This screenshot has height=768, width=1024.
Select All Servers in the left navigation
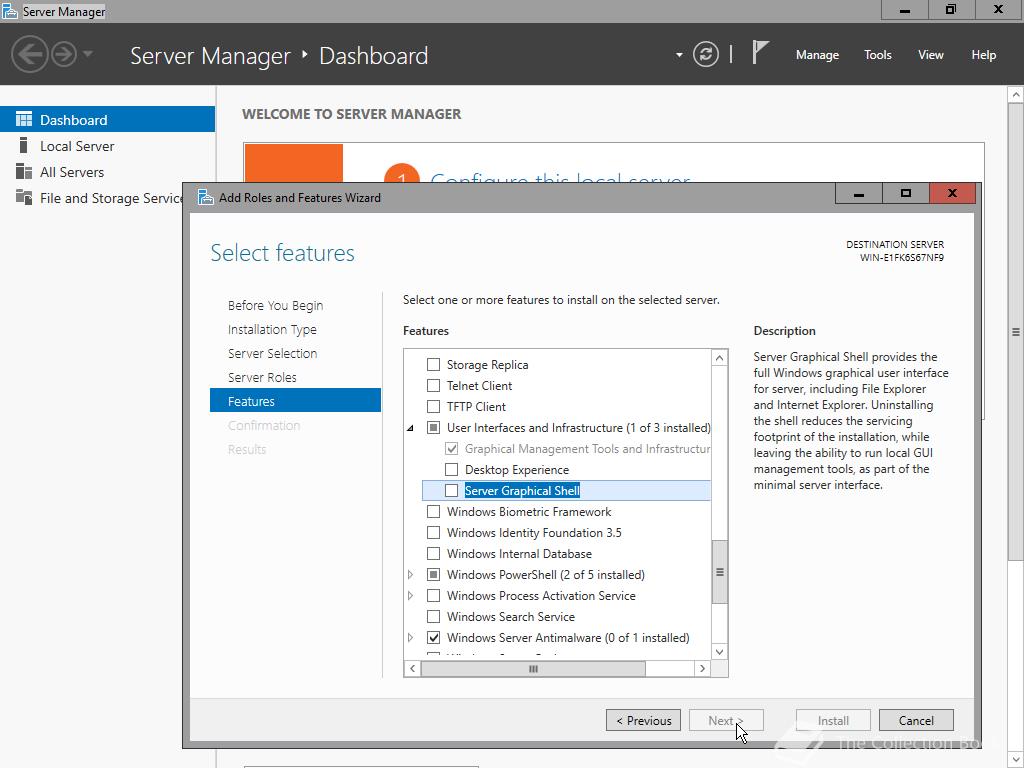point(107,172)
